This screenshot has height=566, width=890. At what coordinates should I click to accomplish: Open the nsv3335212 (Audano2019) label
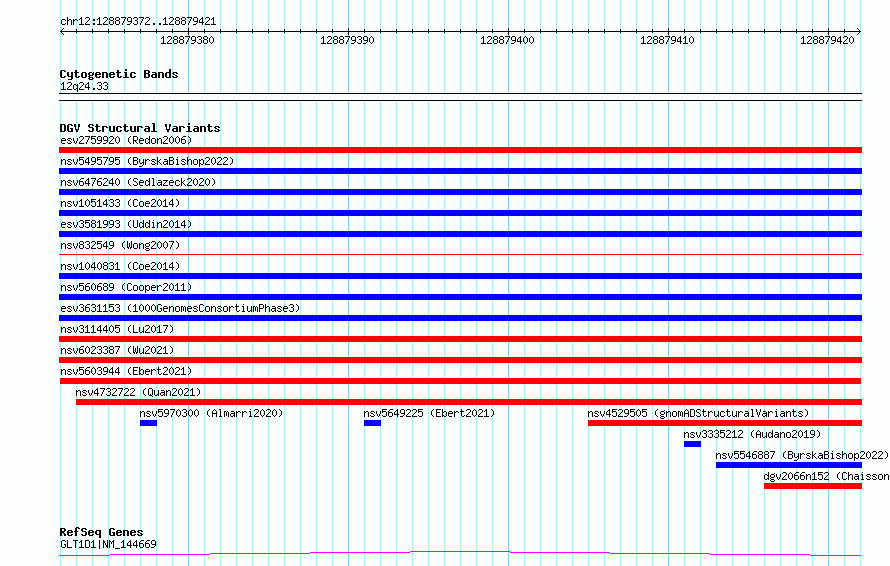click(x=752, y=434)
